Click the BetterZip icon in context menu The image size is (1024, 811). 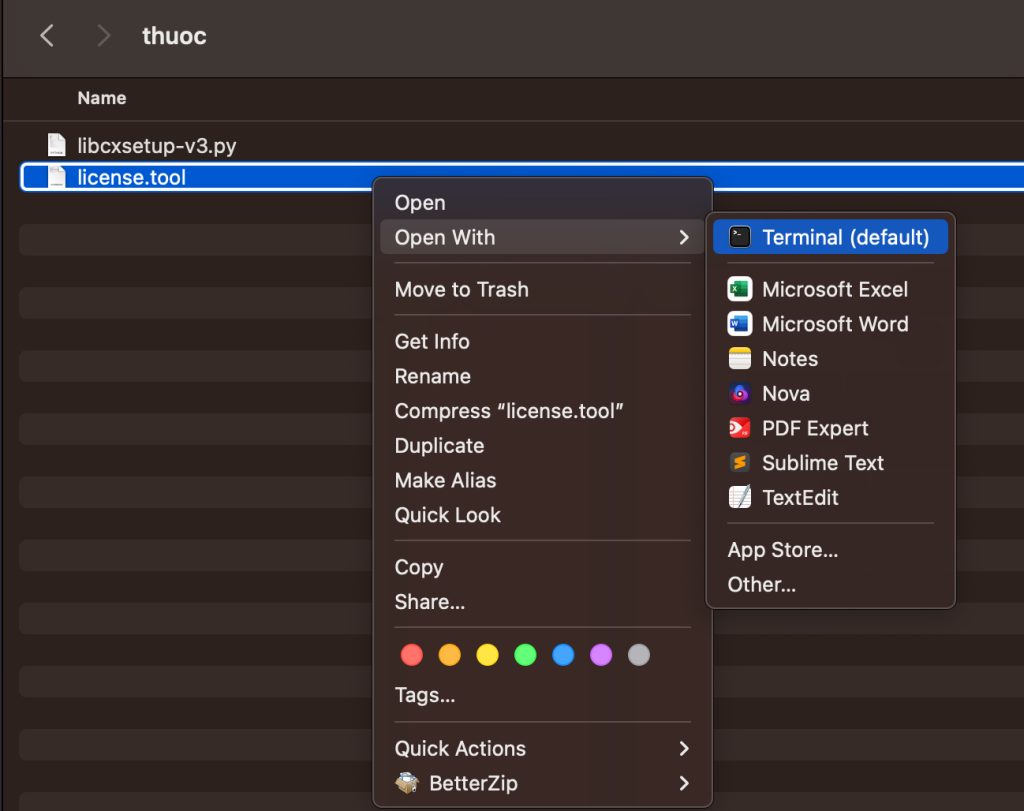407,783
